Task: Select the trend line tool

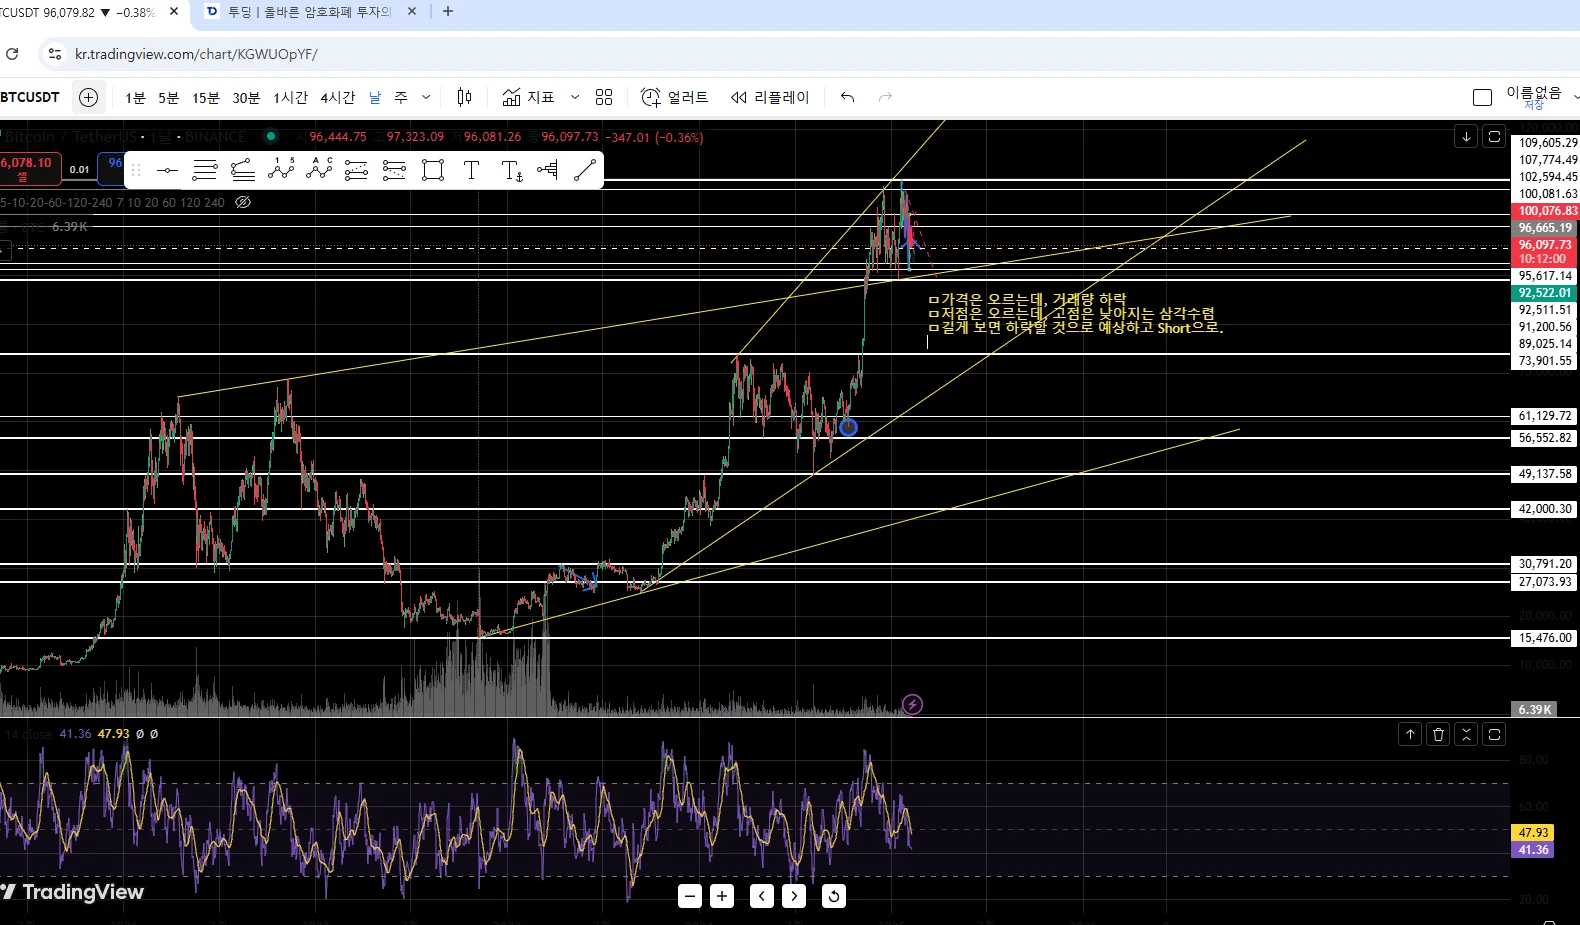Action: pos(585,170)
